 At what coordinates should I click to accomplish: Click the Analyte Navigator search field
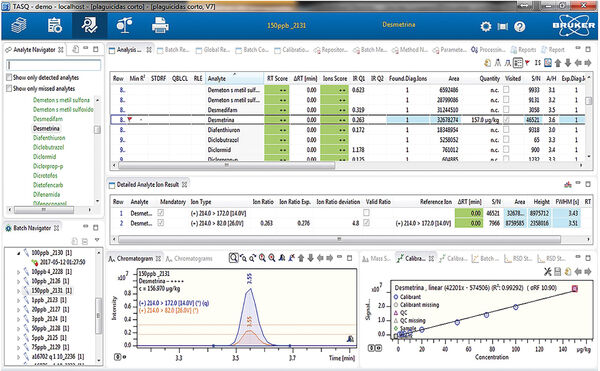click(x=54, y=65)
